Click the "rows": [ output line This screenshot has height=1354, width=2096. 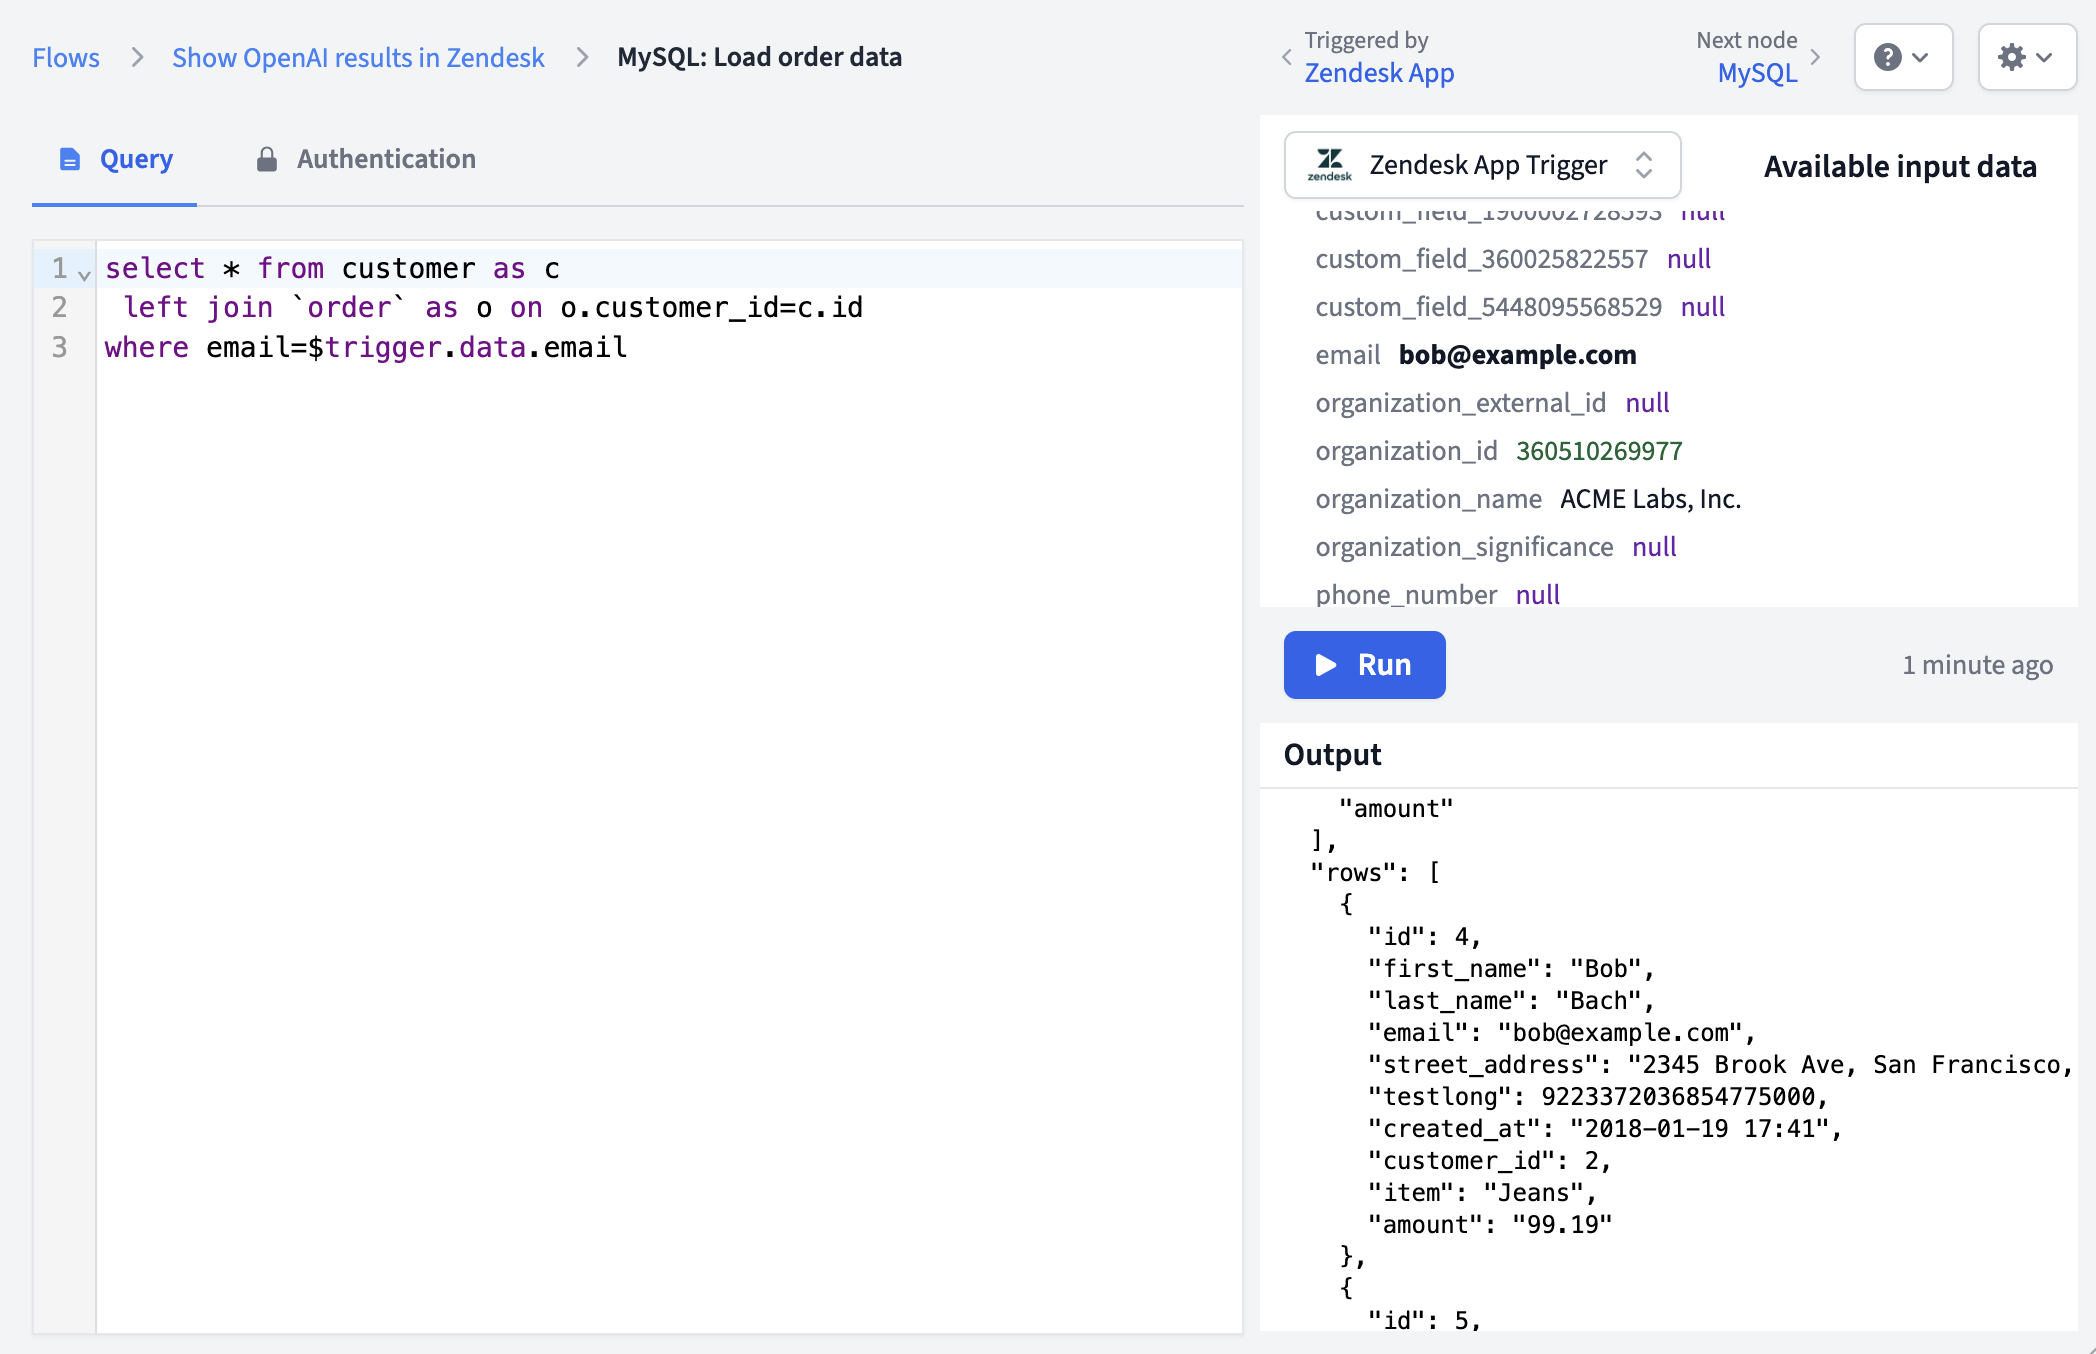1375,873
